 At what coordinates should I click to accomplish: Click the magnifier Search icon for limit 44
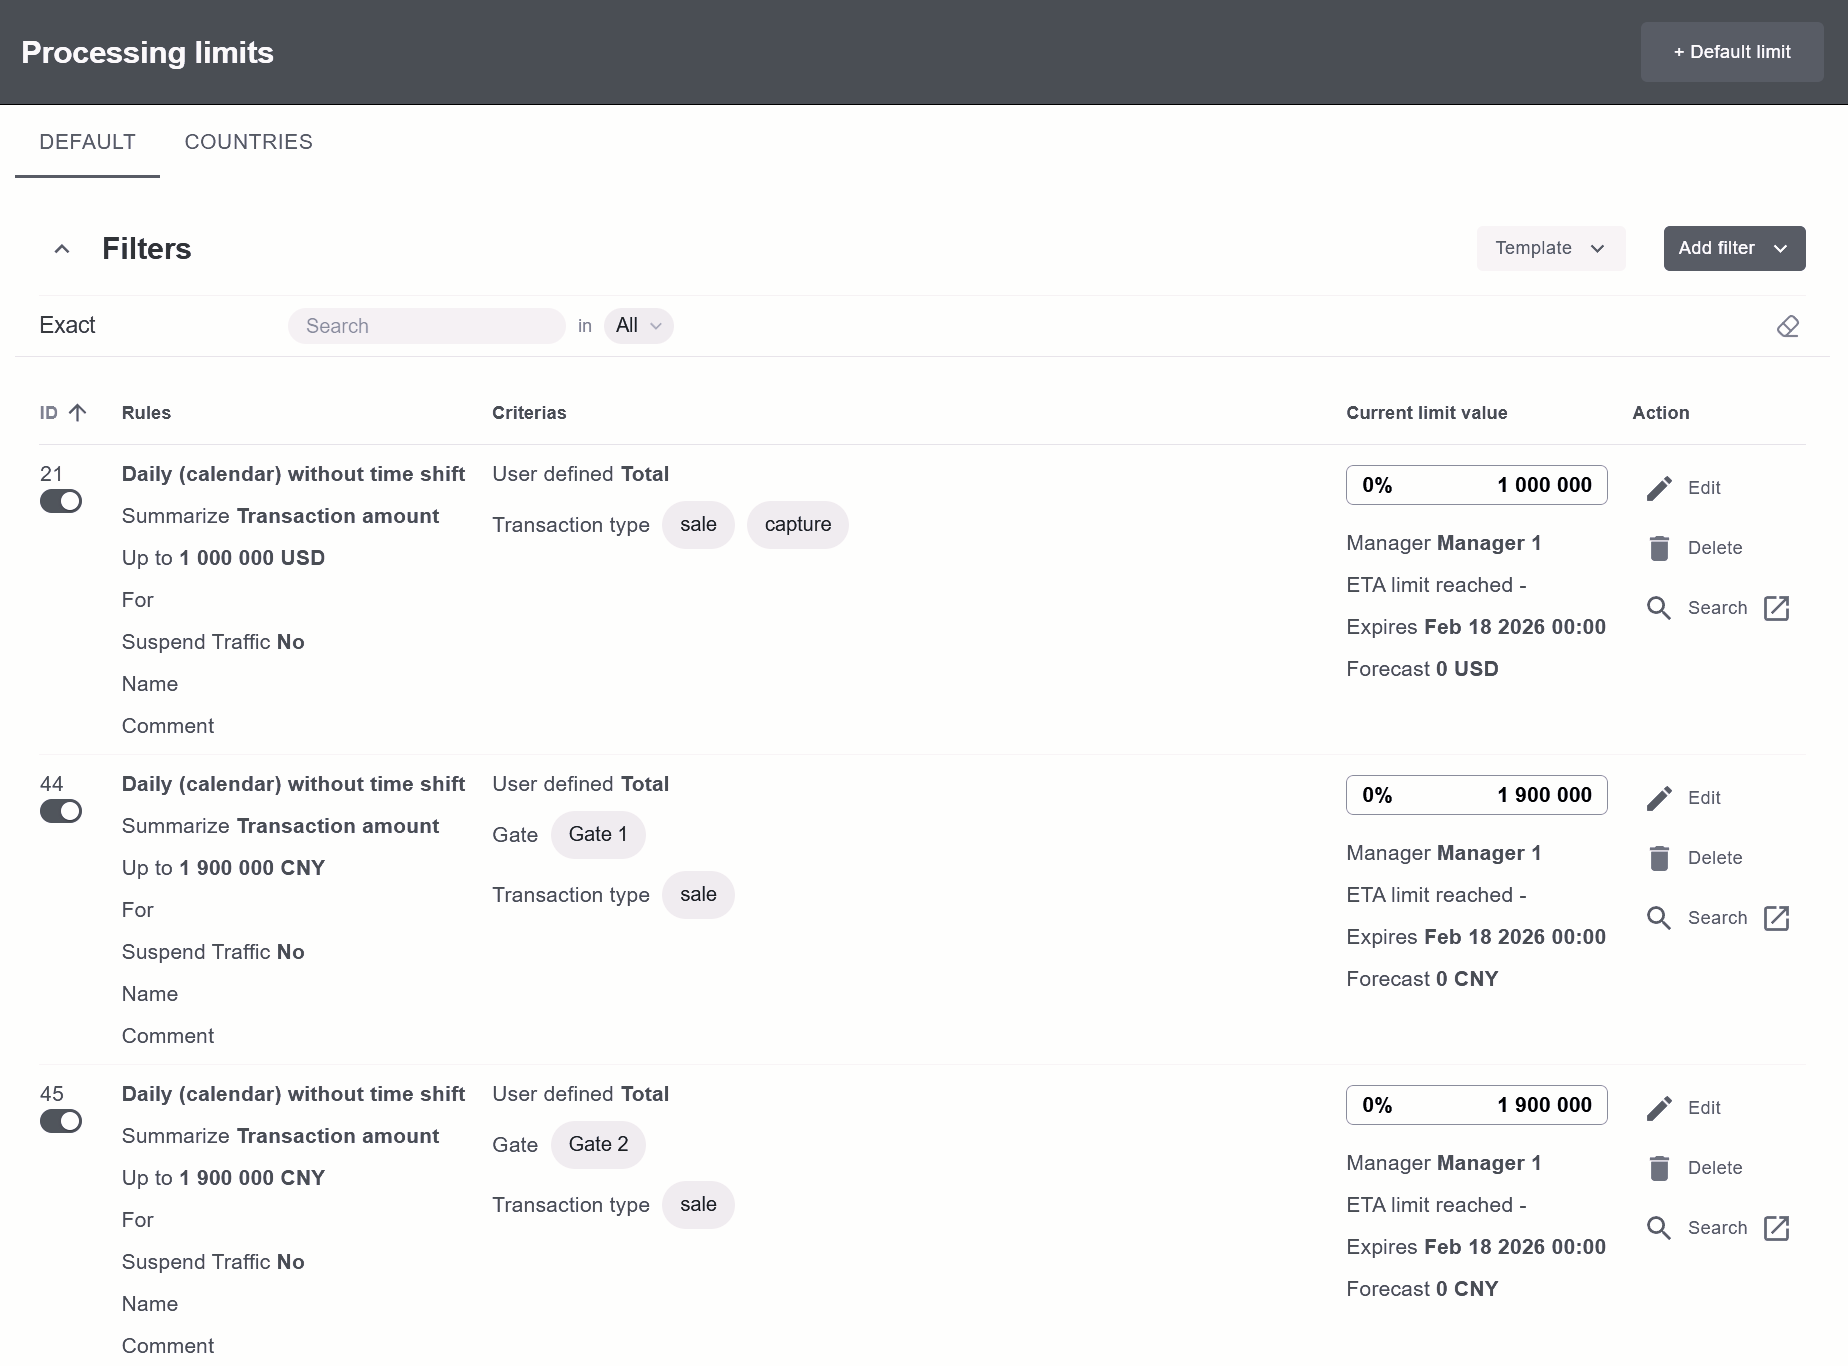[1659, 918]
